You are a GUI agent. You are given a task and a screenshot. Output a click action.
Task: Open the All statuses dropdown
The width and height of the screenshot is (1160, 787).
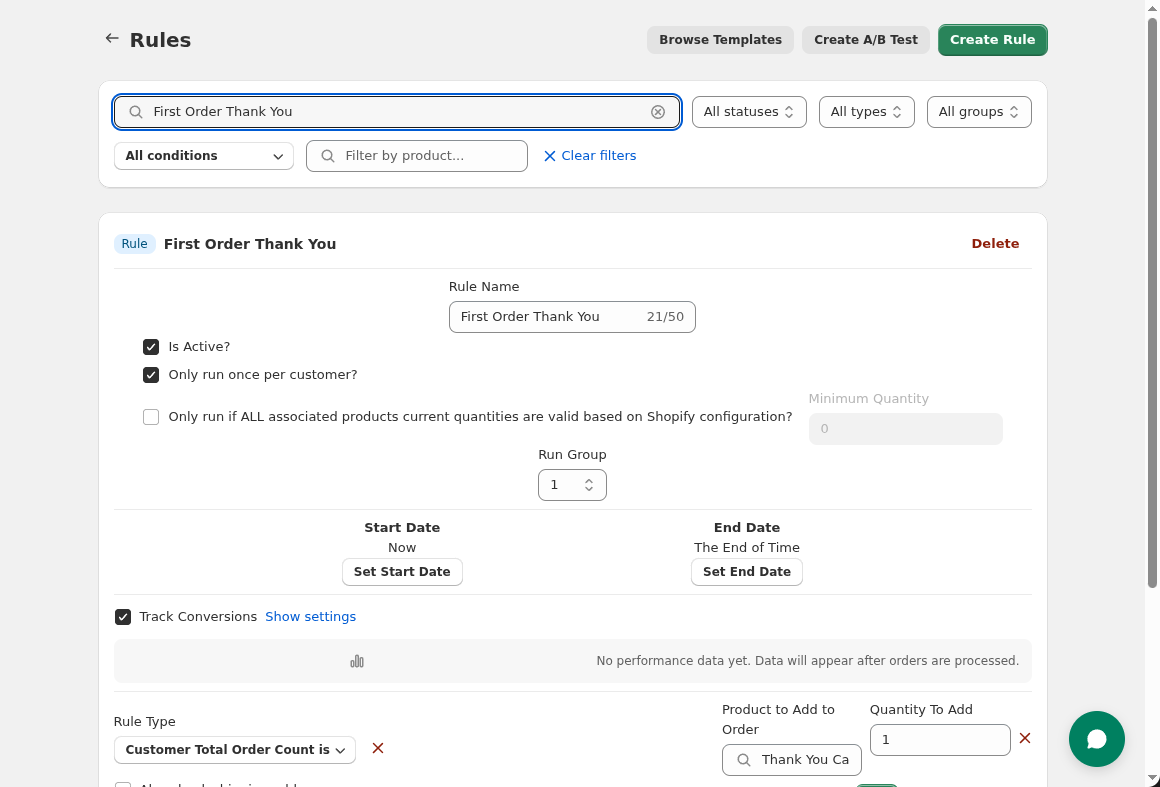749,112
